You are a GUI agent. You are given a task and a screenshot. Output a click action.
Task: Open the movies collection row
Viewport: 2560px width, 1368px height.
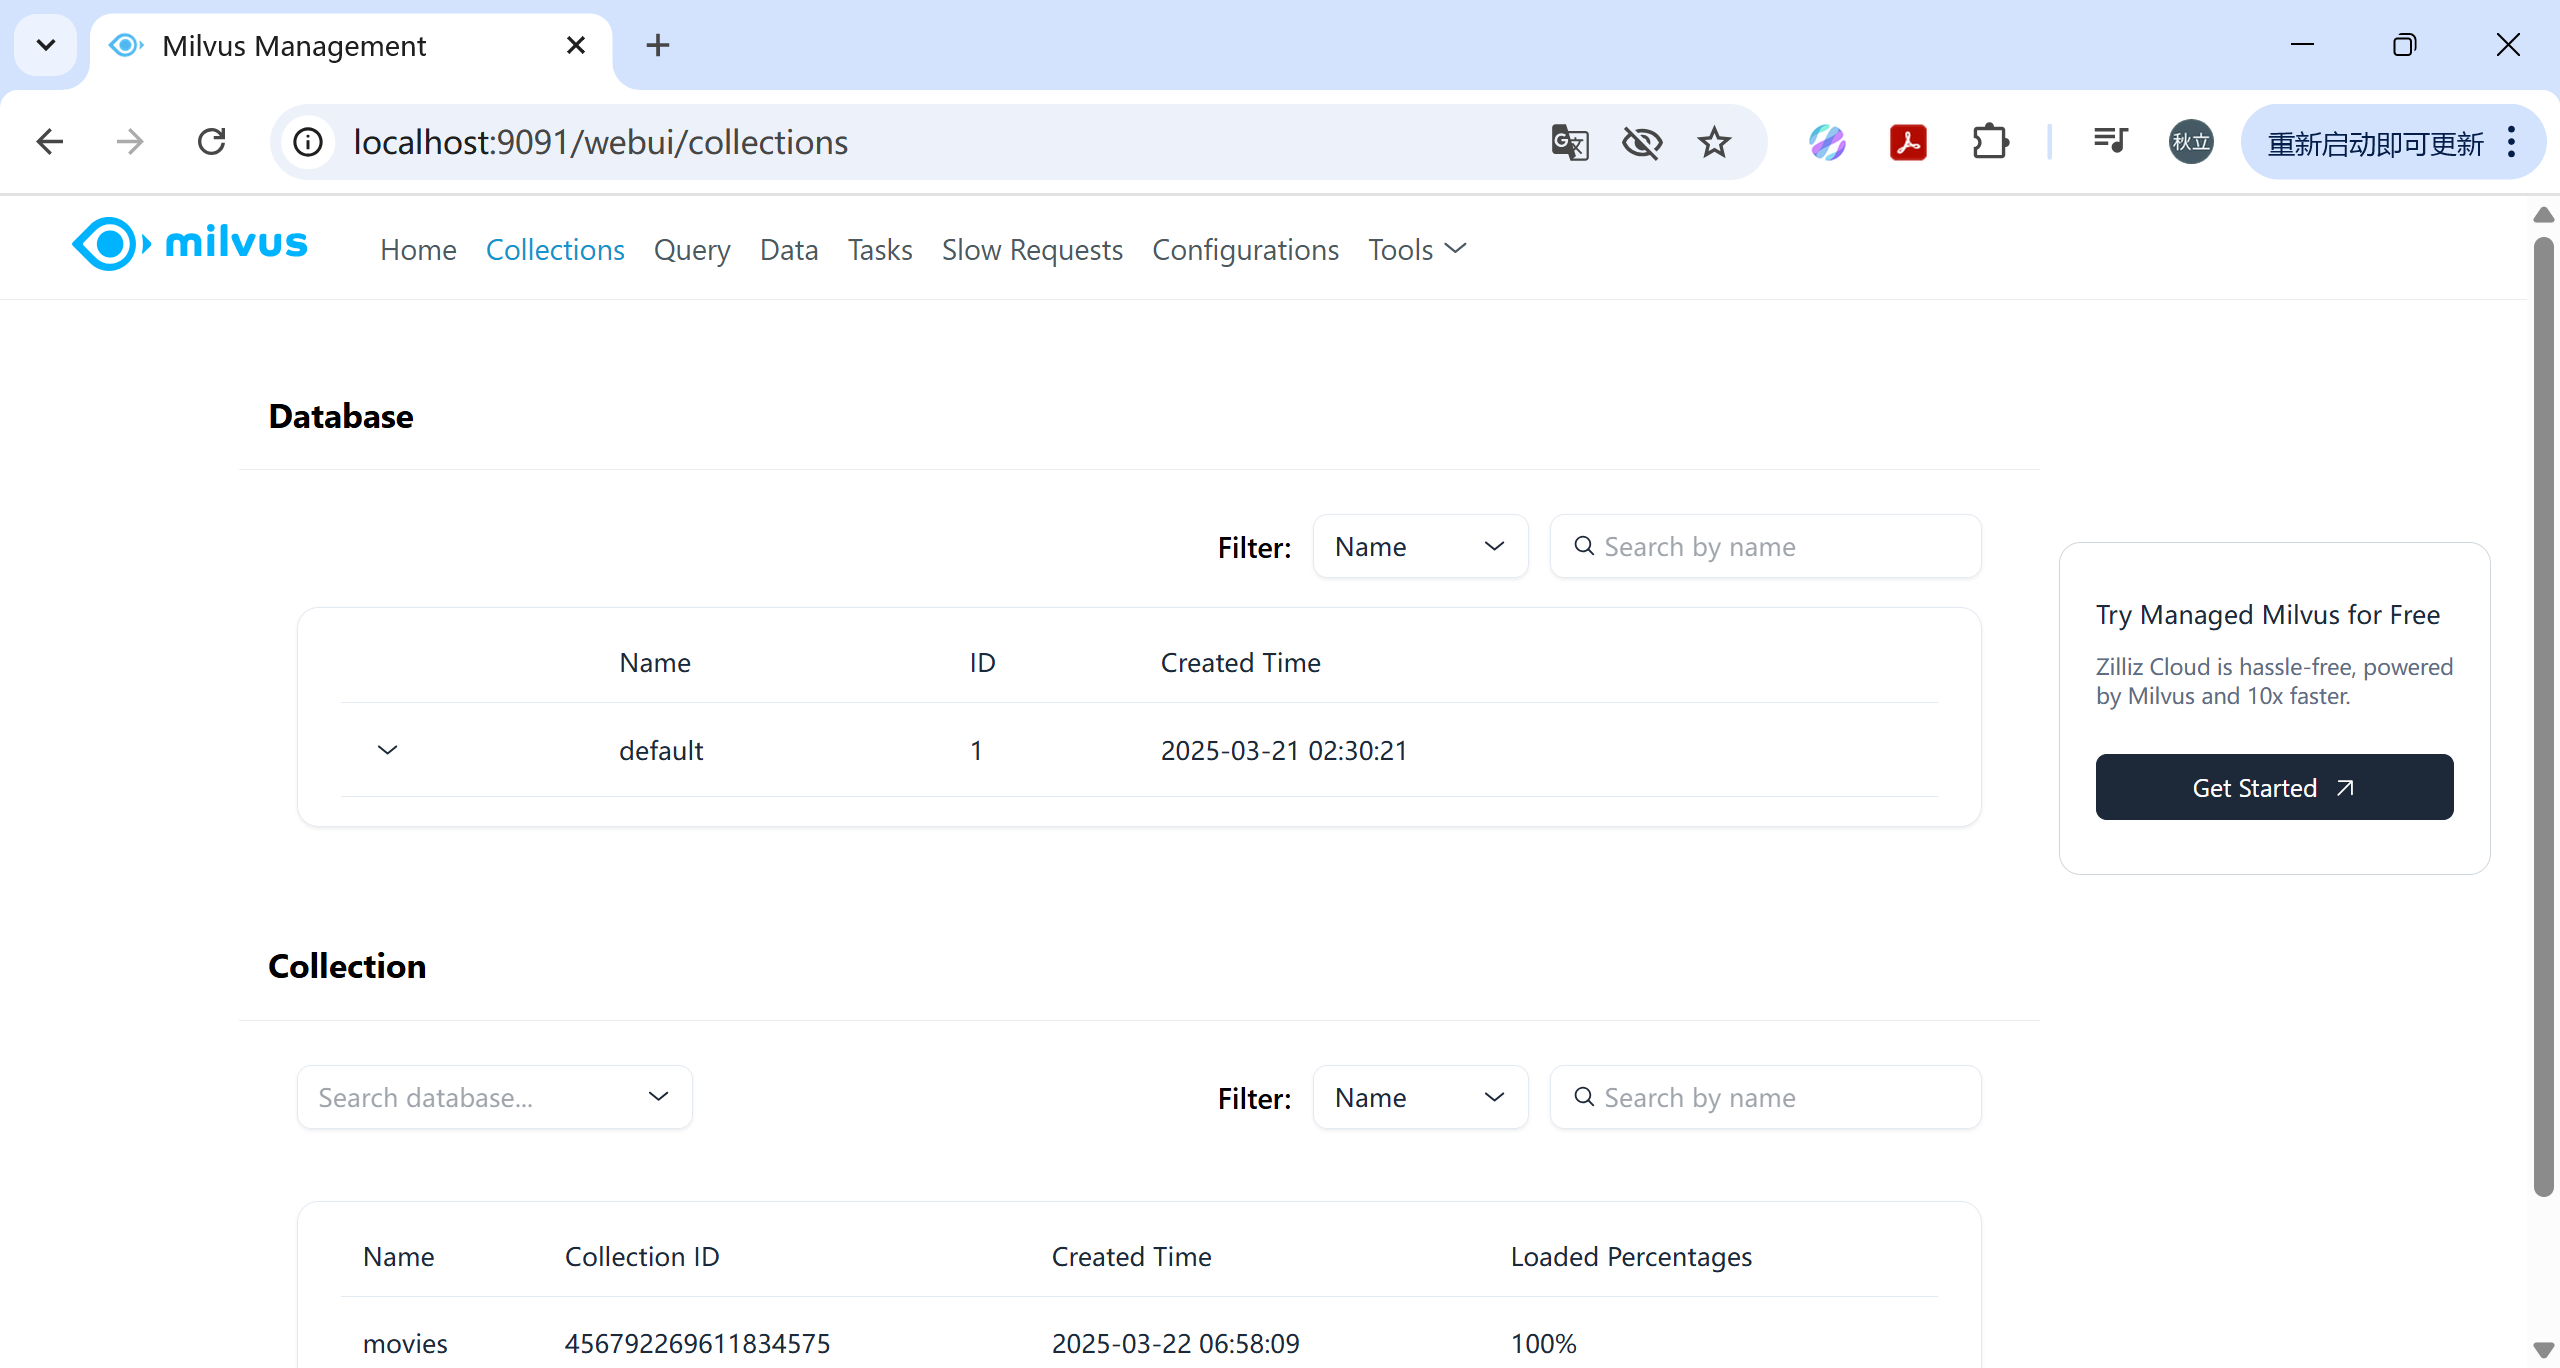[x=405, y=1343]
